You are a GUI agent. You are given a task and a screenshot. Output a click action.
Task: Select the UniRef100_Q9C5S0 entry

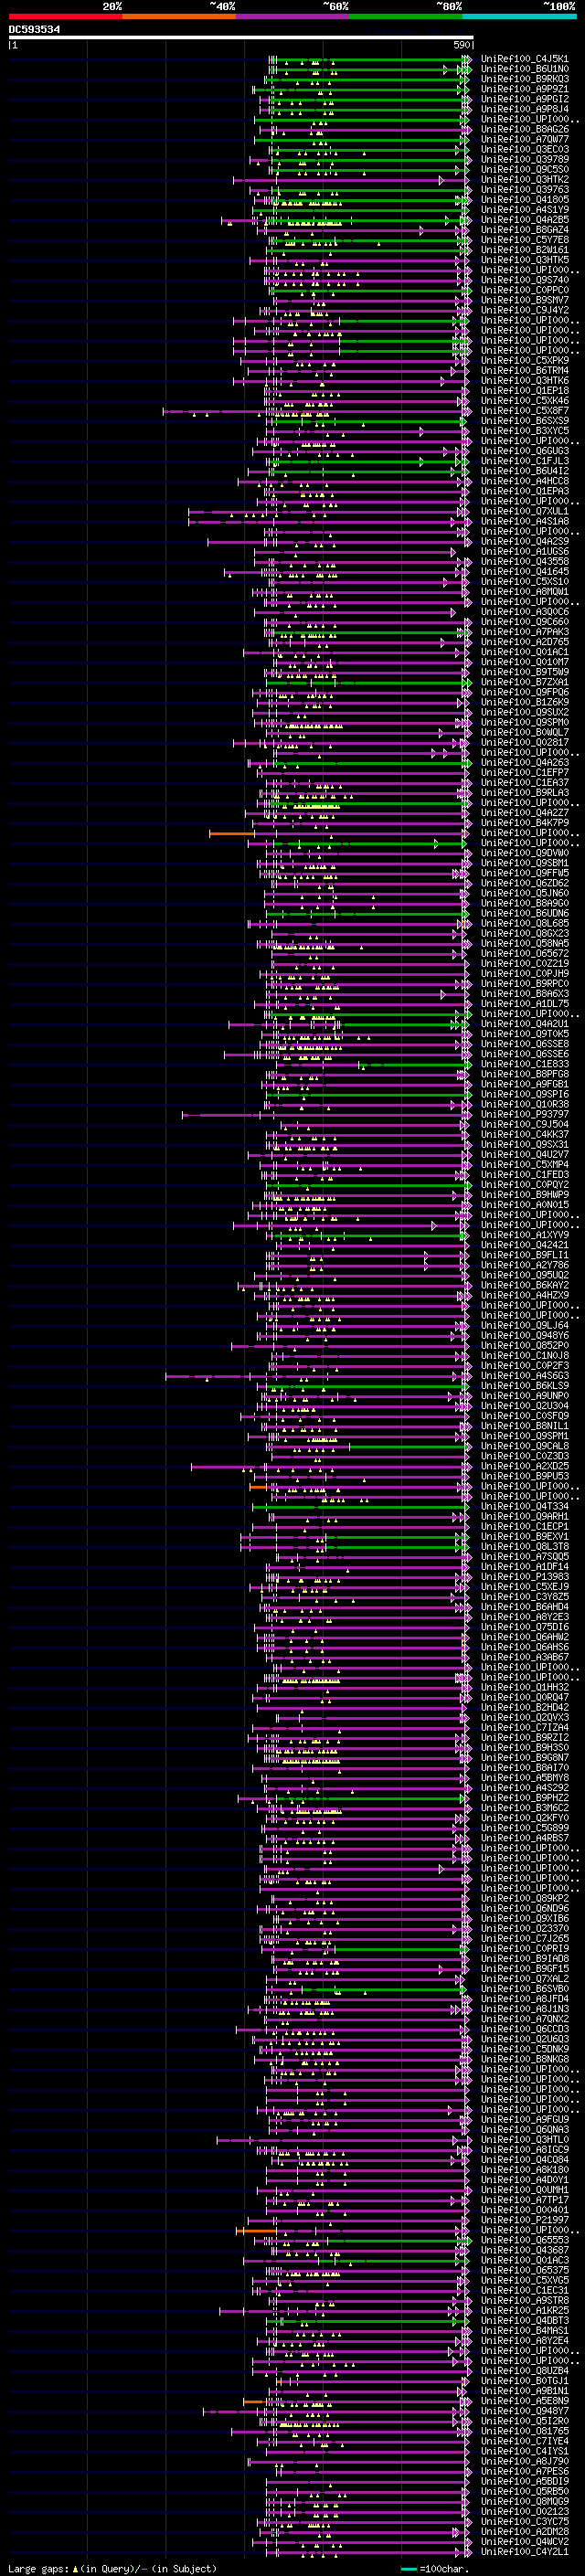point(524,169)
